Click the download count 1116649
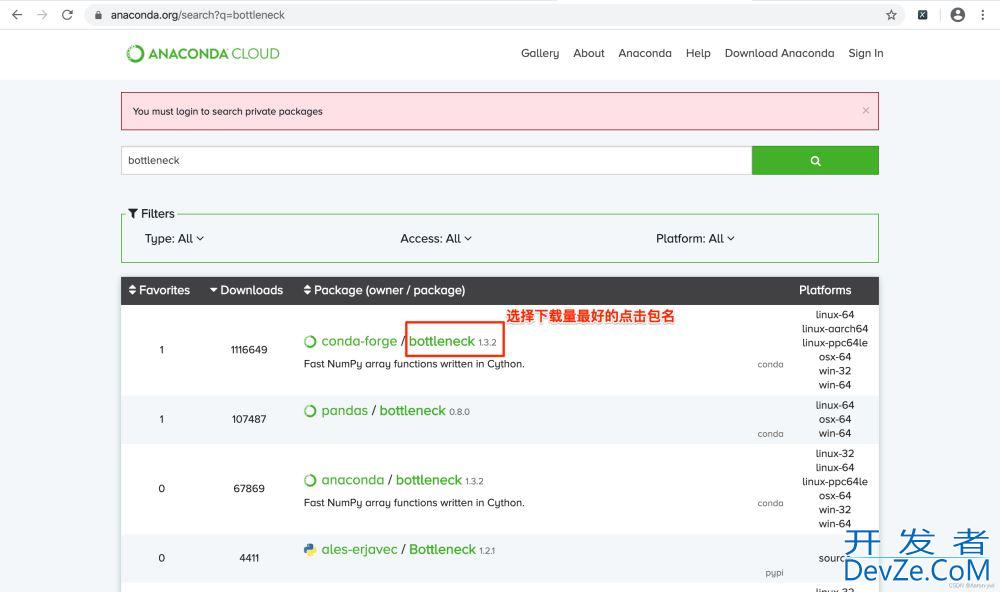Screen dimensions: 1000x592 click(x=249, y=350)
